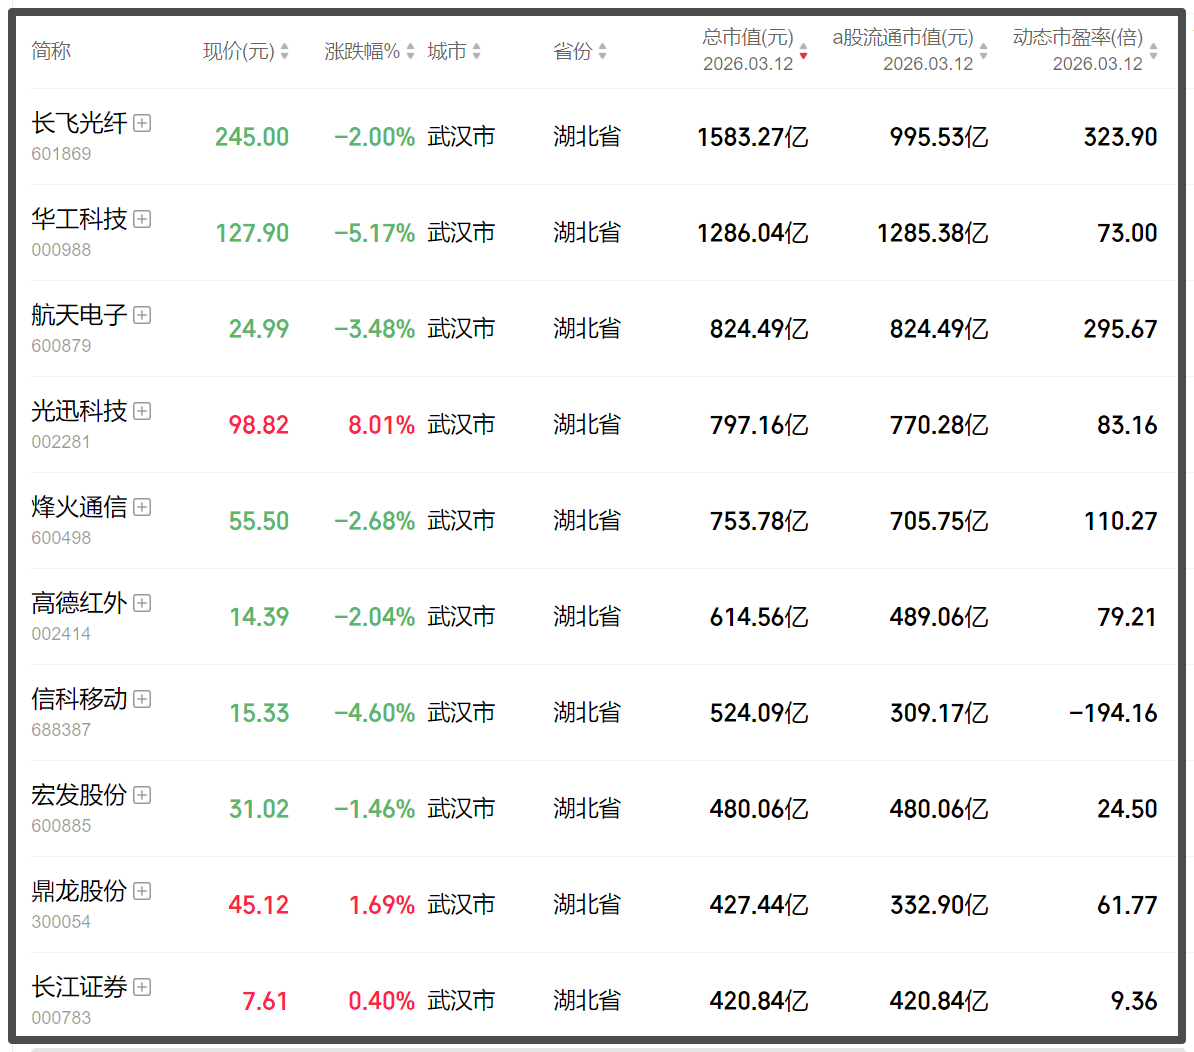The width and height of the screenshot is (1194, 1052).
Task: Open the 光迅科技 stock detail link
Action: click(79, 411)
